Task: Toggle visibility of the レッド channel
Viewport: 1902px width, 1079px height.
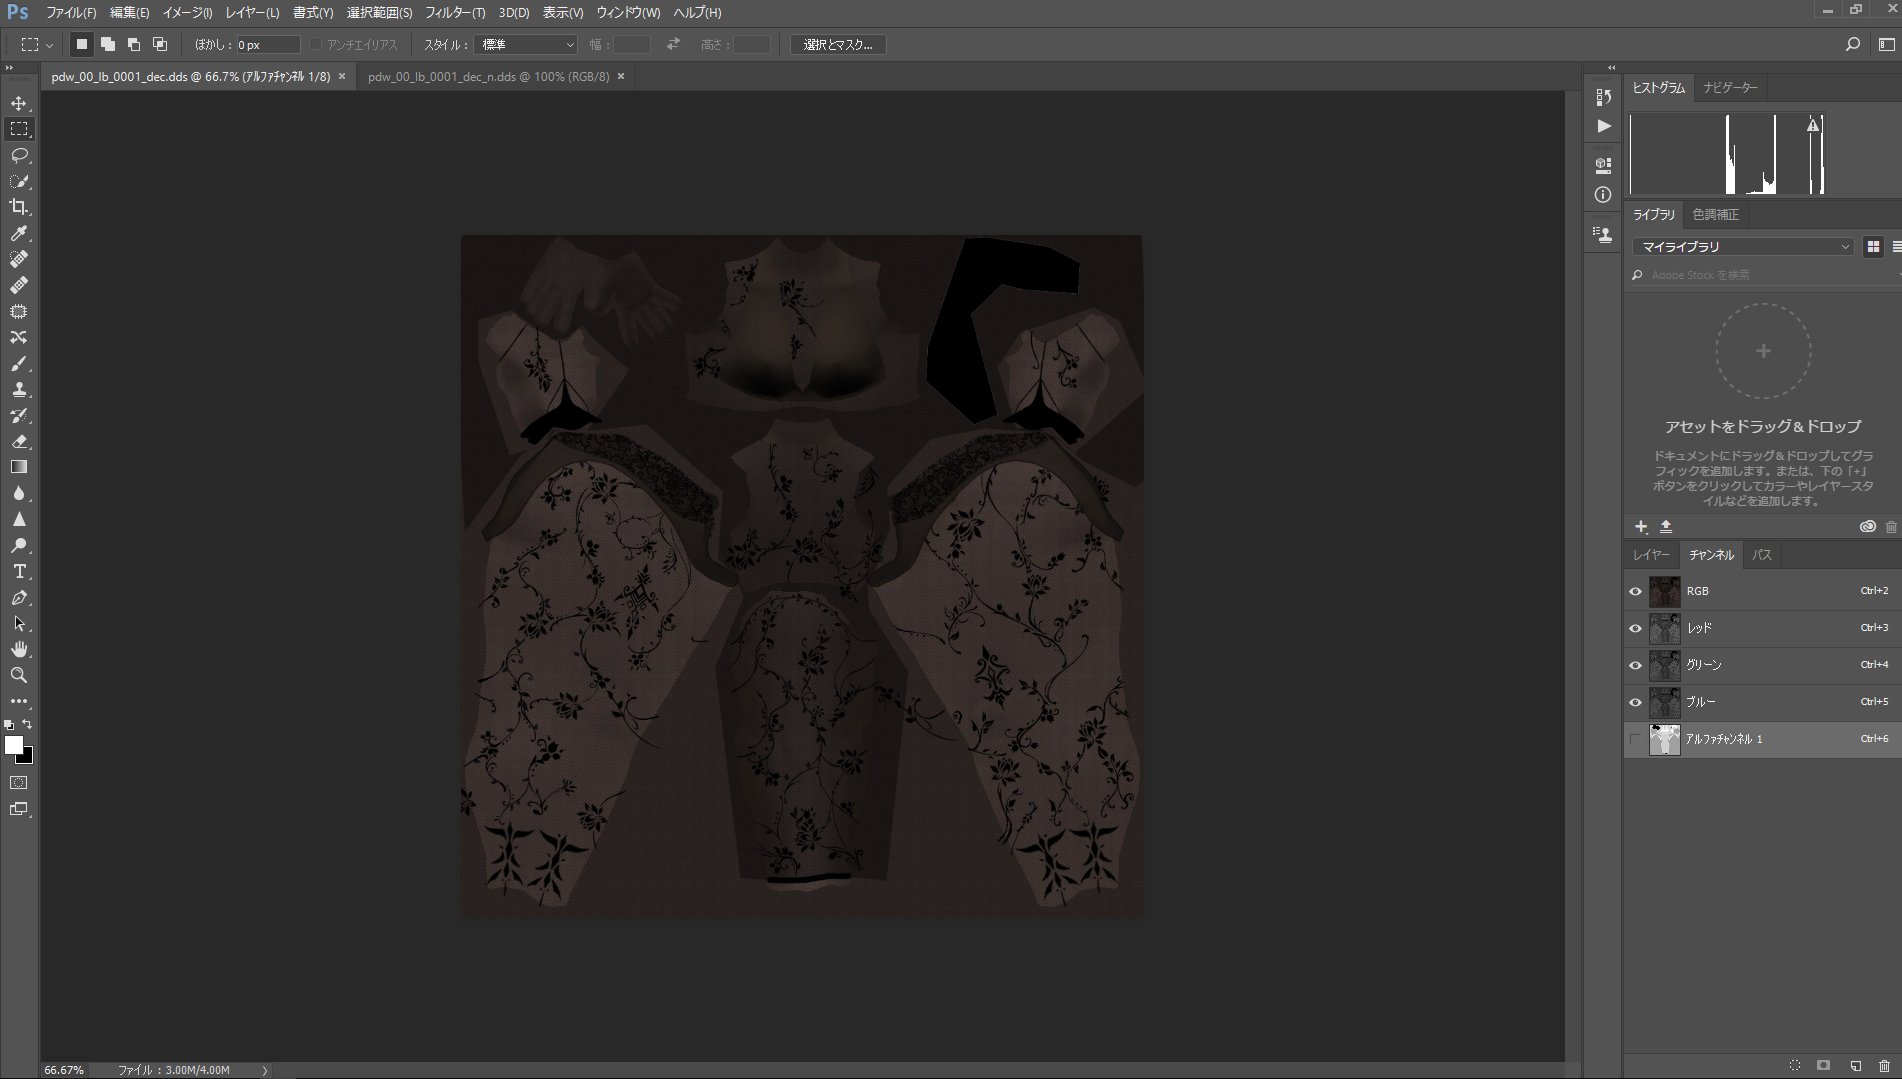Action: [1635, 628]
